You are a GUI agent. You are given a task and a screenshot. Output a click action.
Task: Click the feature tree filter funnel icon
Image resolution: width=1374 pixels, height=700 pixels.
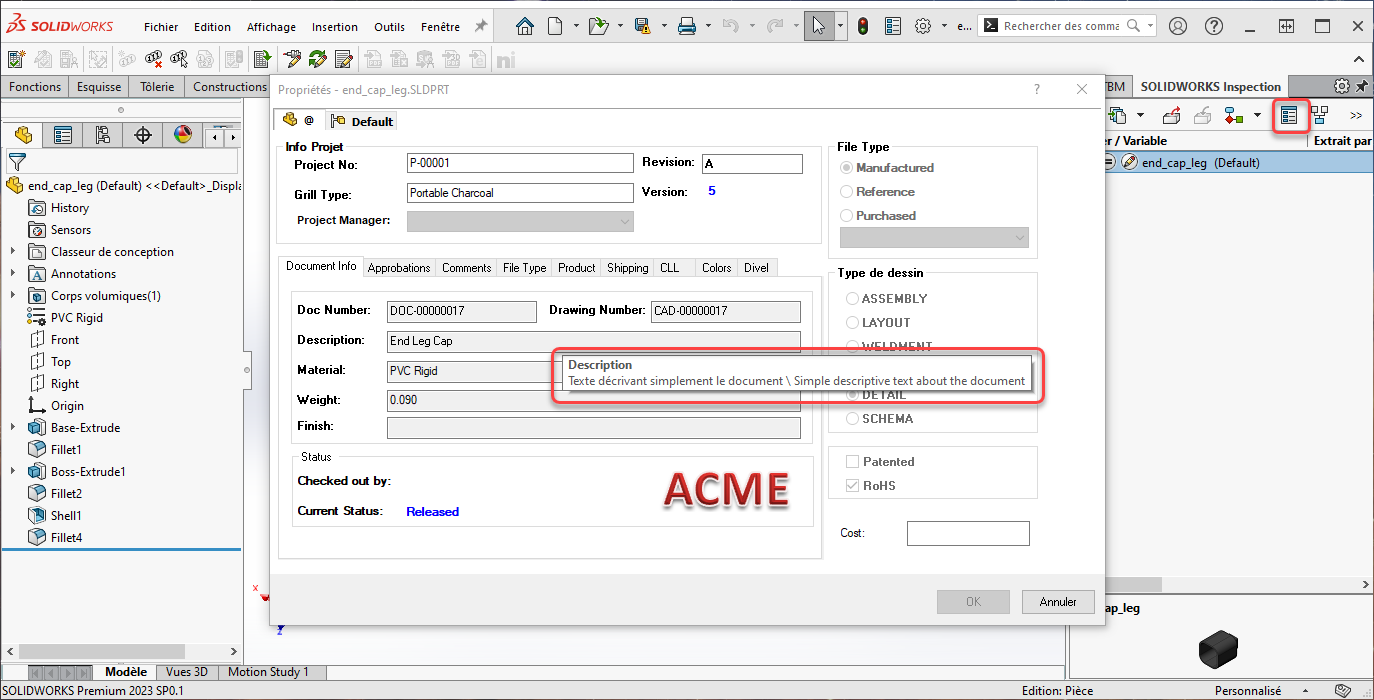pyautogui.click(x=17, y=161)
